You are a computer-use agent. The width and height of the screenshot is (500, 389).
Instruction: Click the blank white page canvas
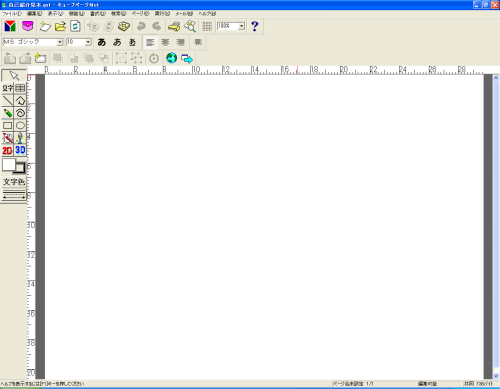264,227
